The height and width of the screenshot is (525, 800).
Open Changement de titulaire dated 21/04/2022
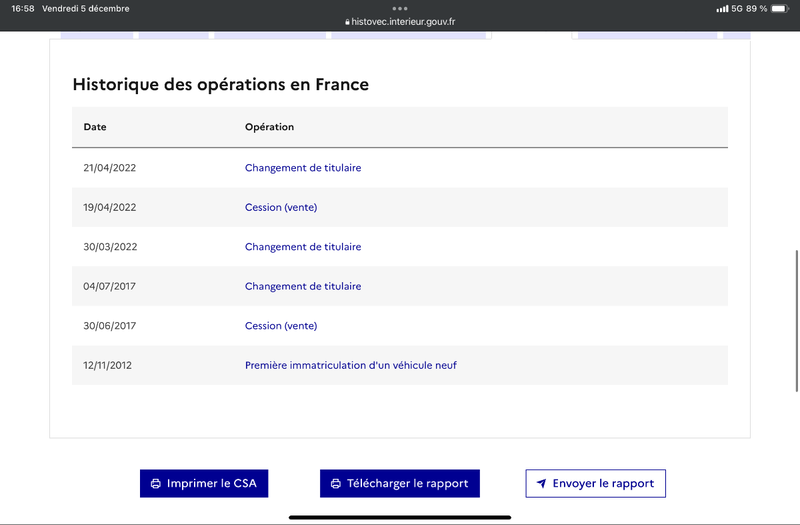click(303, 168)
